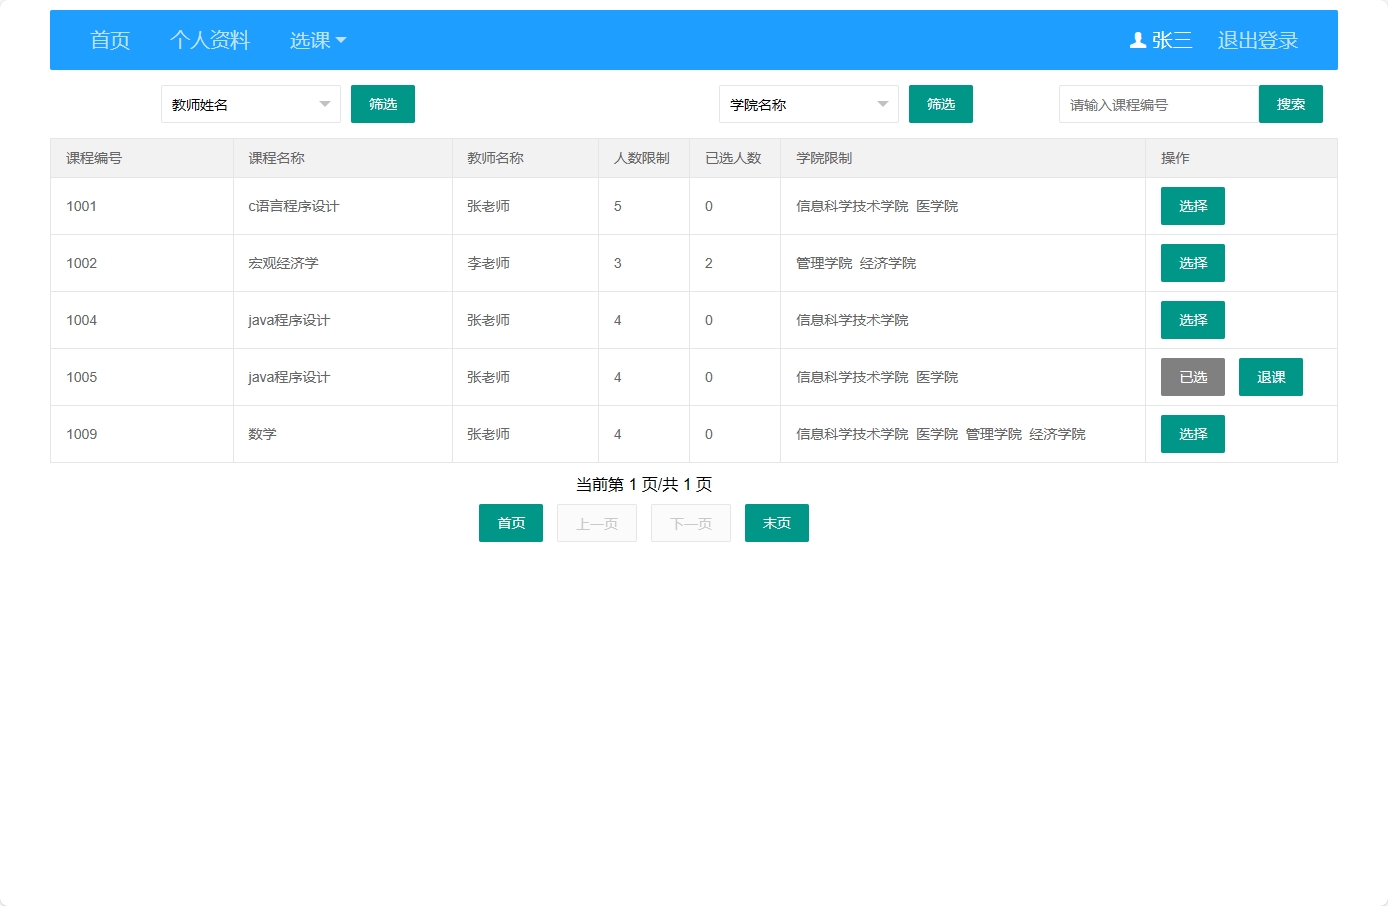
Task: Select course 1004 java程序设计
Action: [1192, 320]
